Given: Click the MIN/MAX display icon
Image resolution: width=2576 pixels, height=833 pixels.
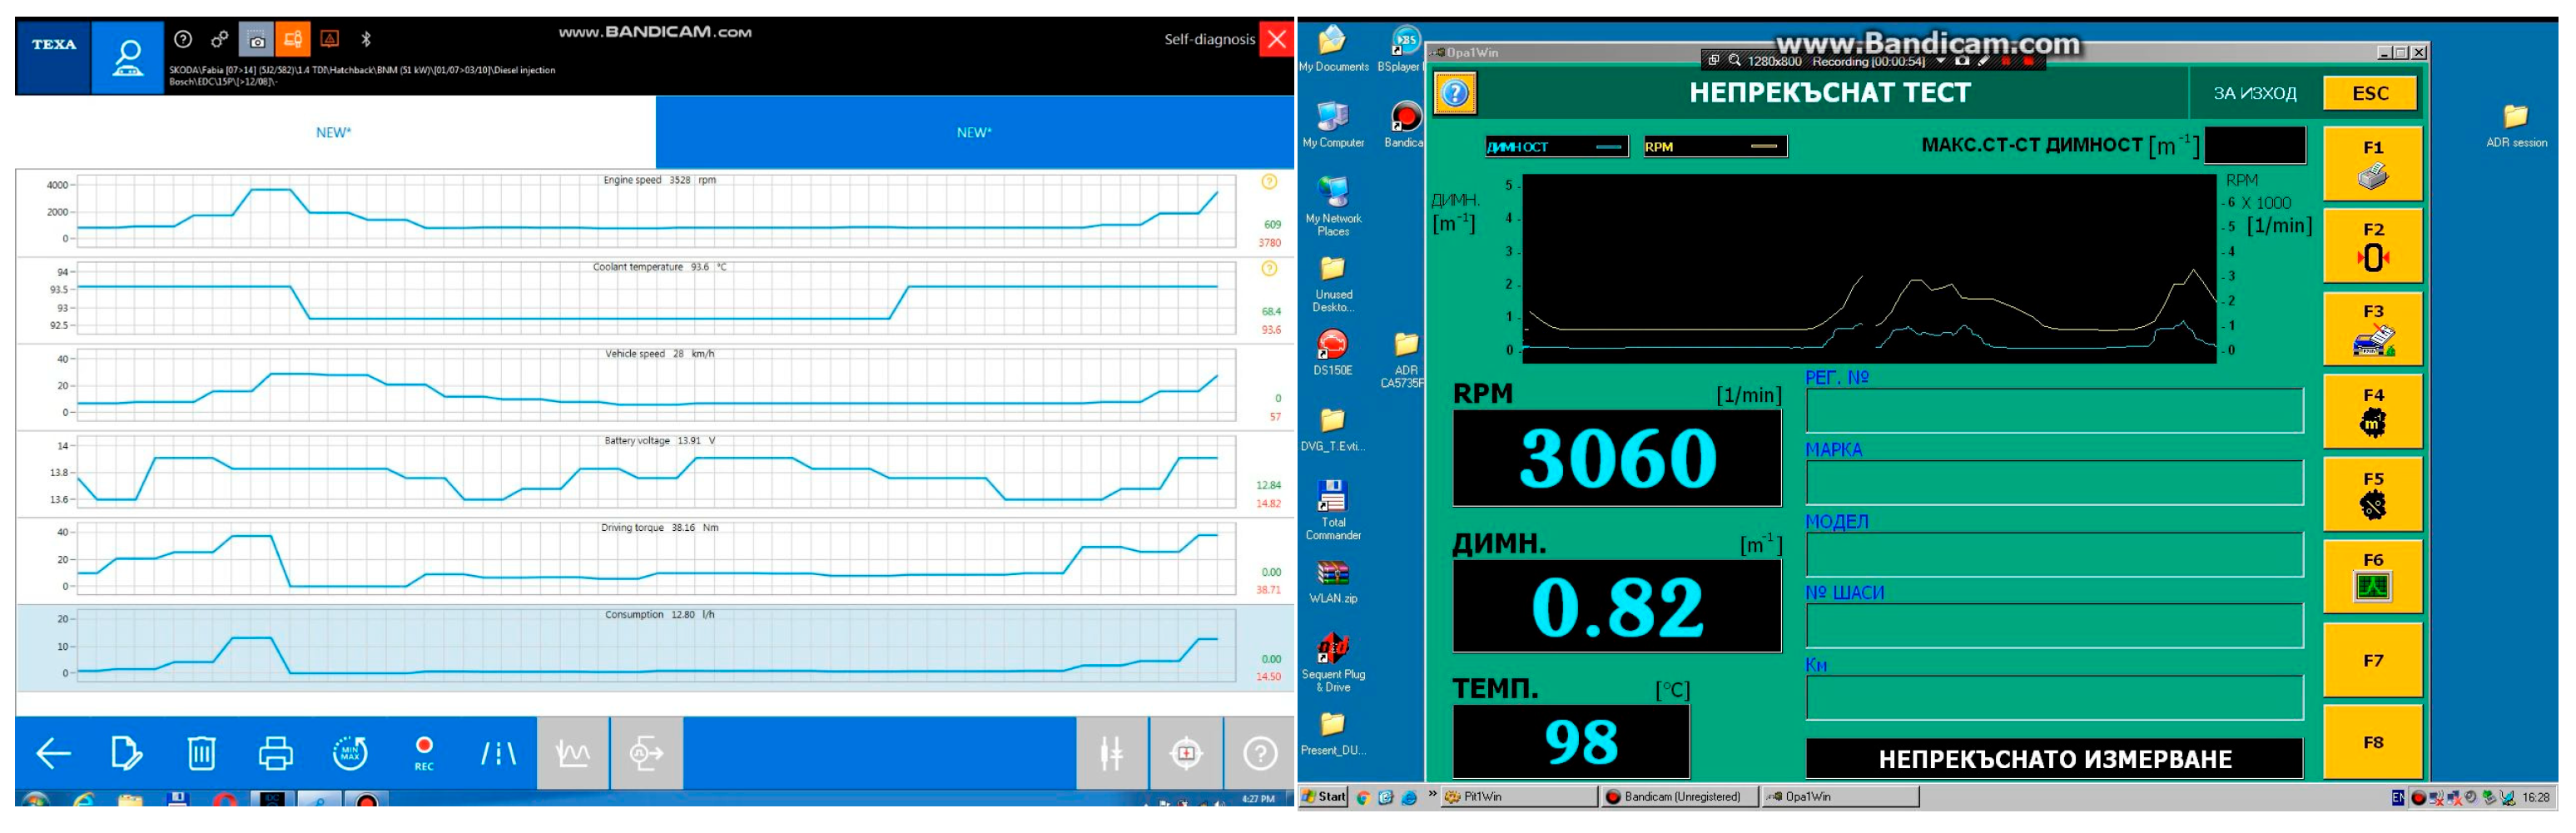Looking at the screenshot, I should pyautogui.click(x=351, y=755).
